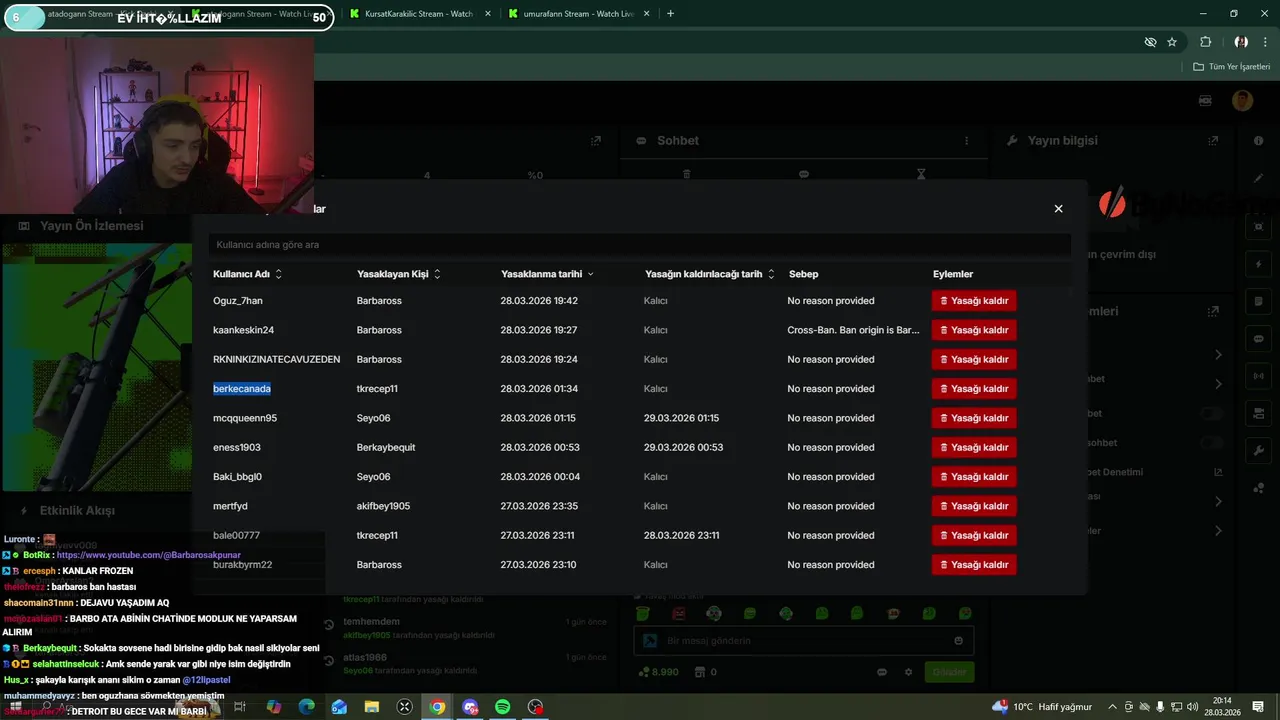Remove ban for bale00777
Screen dimensions: 1280x720
(x=974, y=535)
